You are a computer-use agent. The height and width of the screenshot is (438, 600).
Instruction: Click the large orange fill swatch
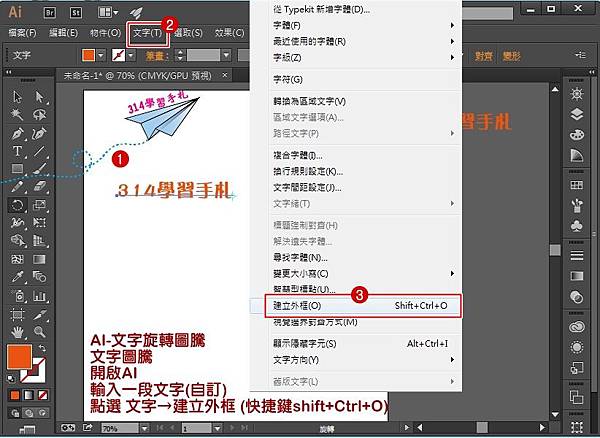pyautogui.click(x=19, y=357)
